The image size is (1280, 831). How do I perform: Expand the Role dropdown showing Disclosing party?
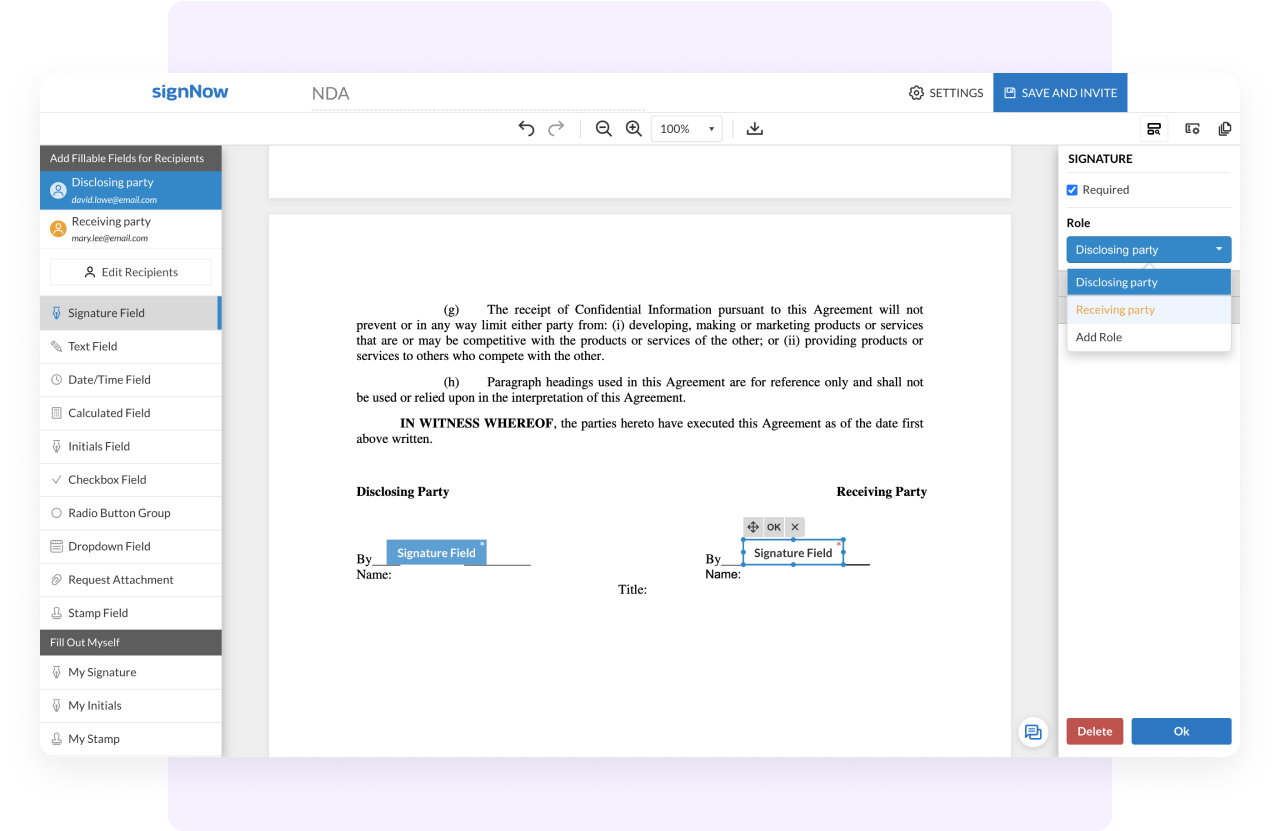point(1148,250)
